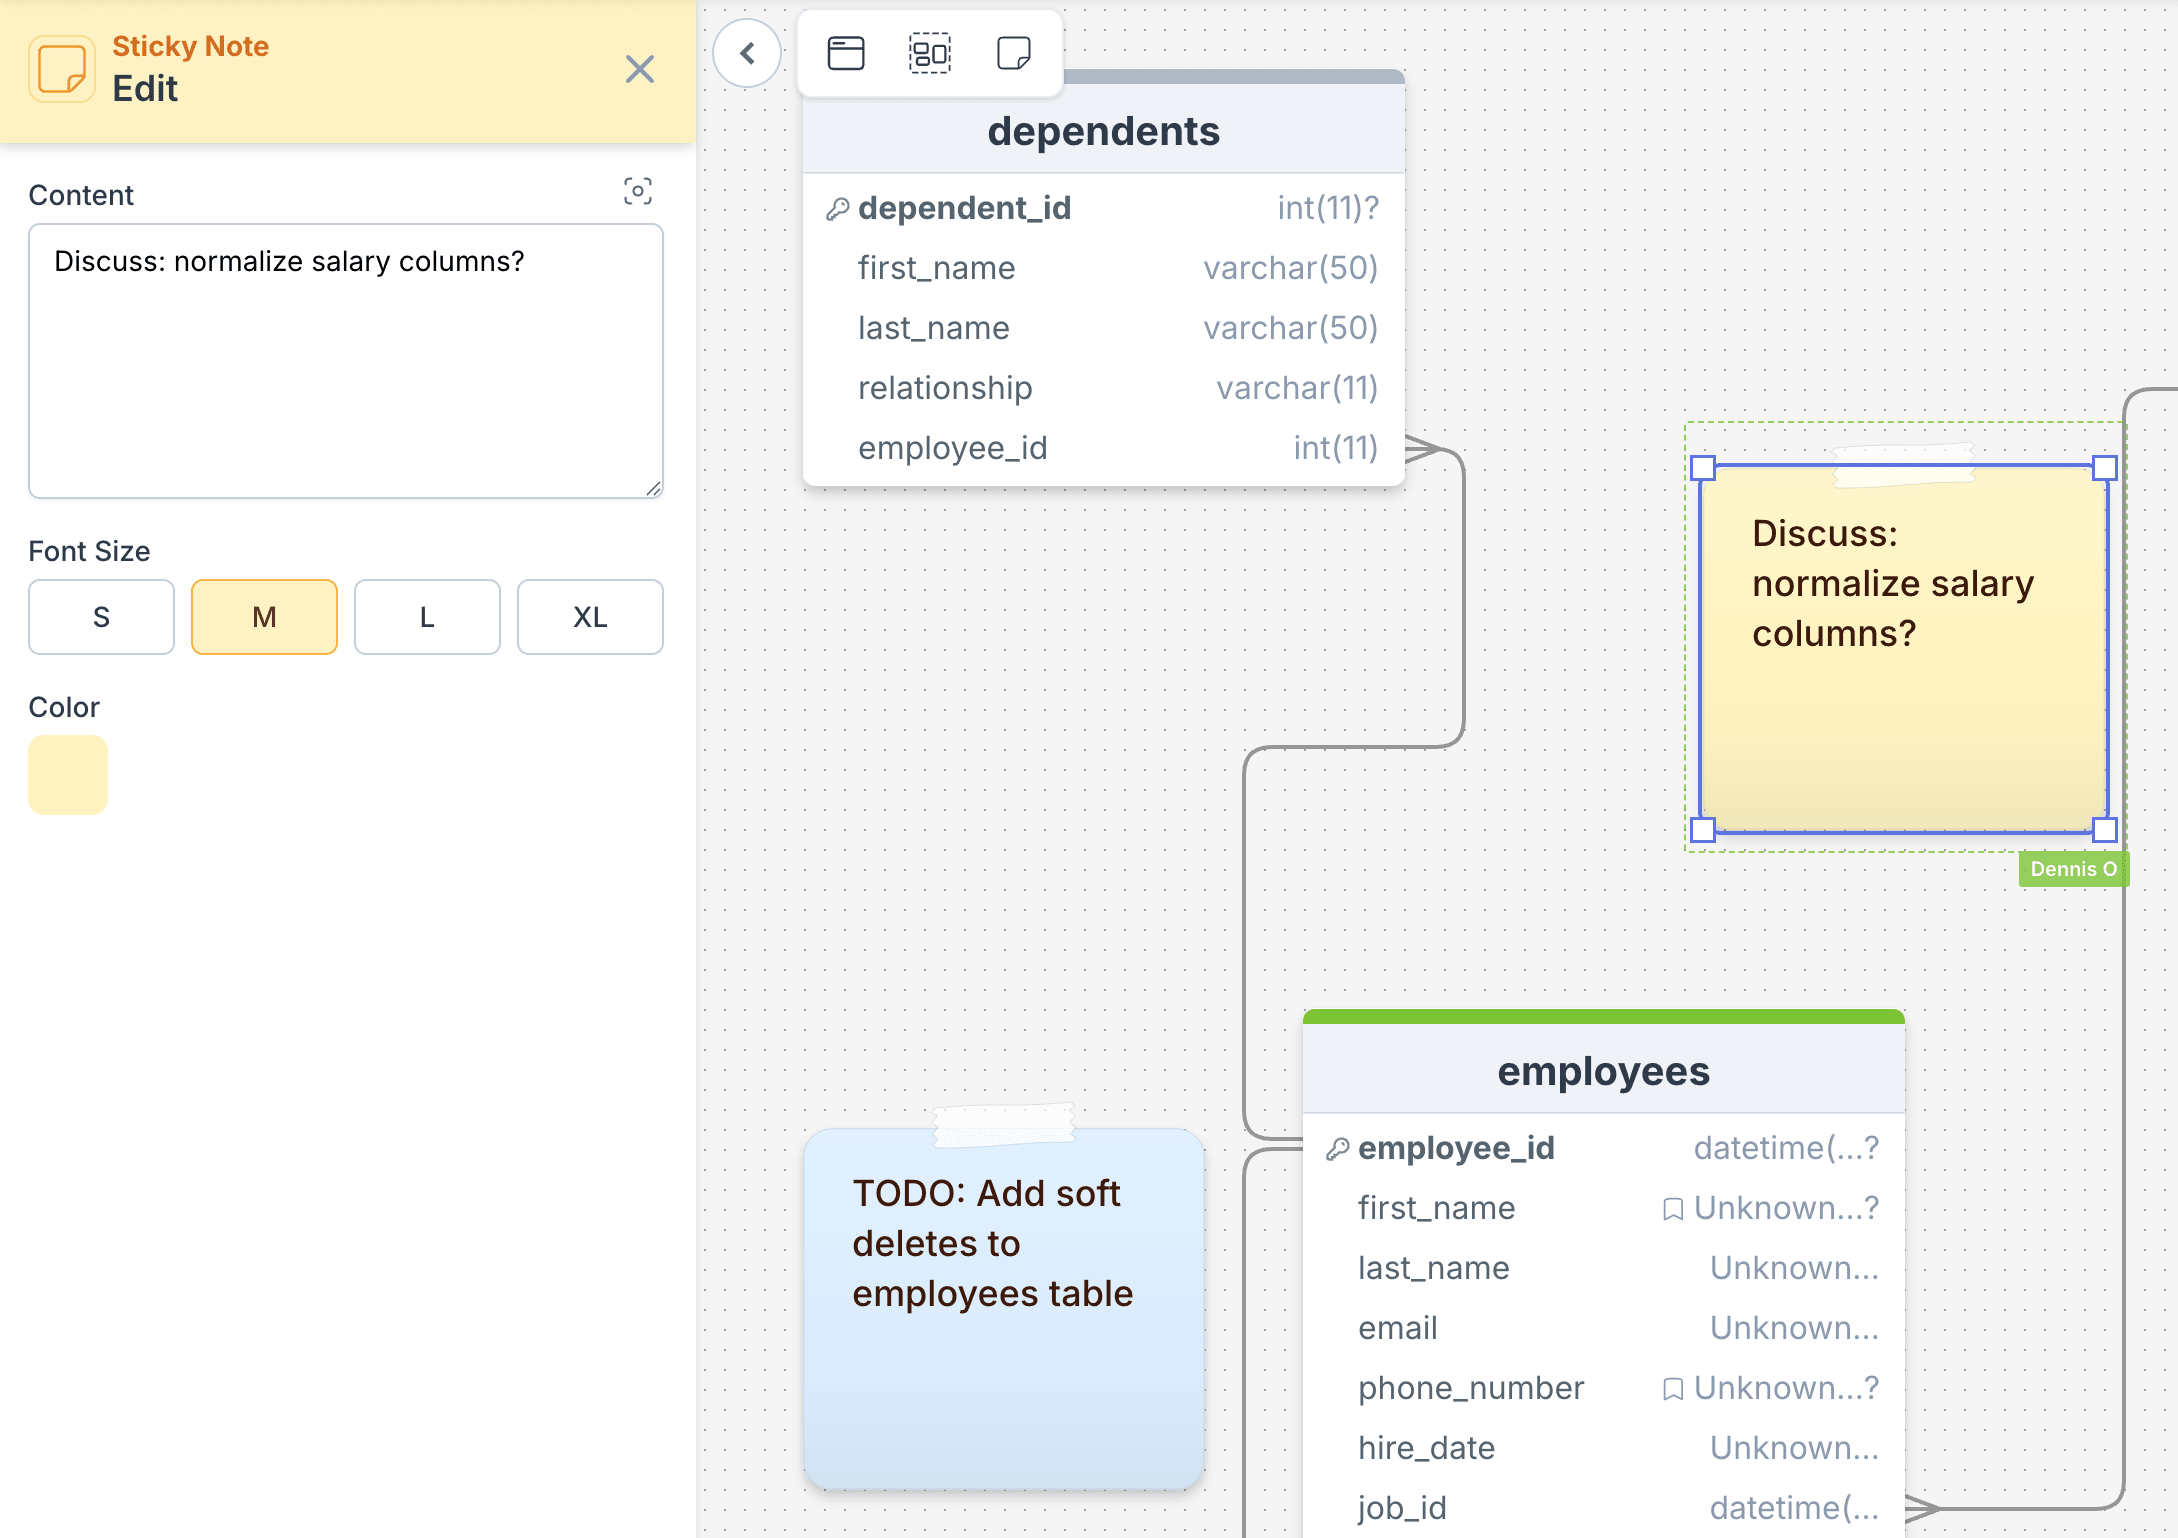Click the add table icon in toolbar
Viewport: 2178px width, 1538px height.
[x=846, y=53]
